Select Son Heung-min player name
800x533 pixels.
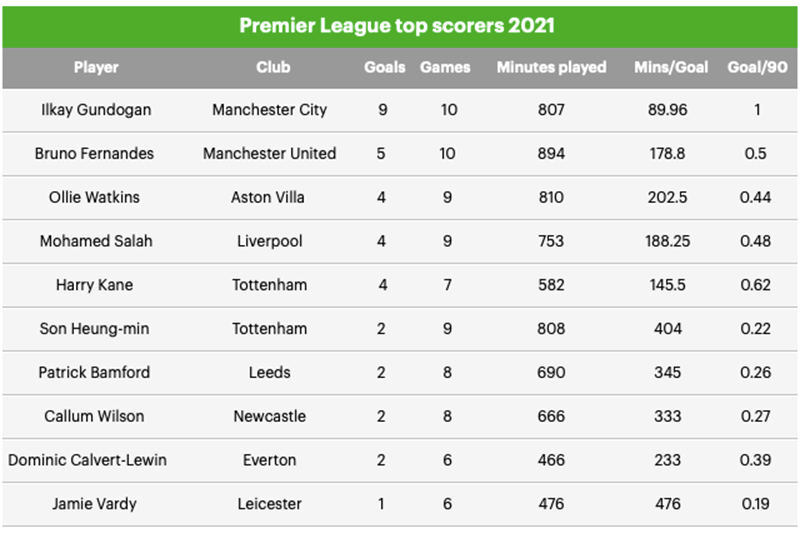pyautogui.click(x=95, y=328)
